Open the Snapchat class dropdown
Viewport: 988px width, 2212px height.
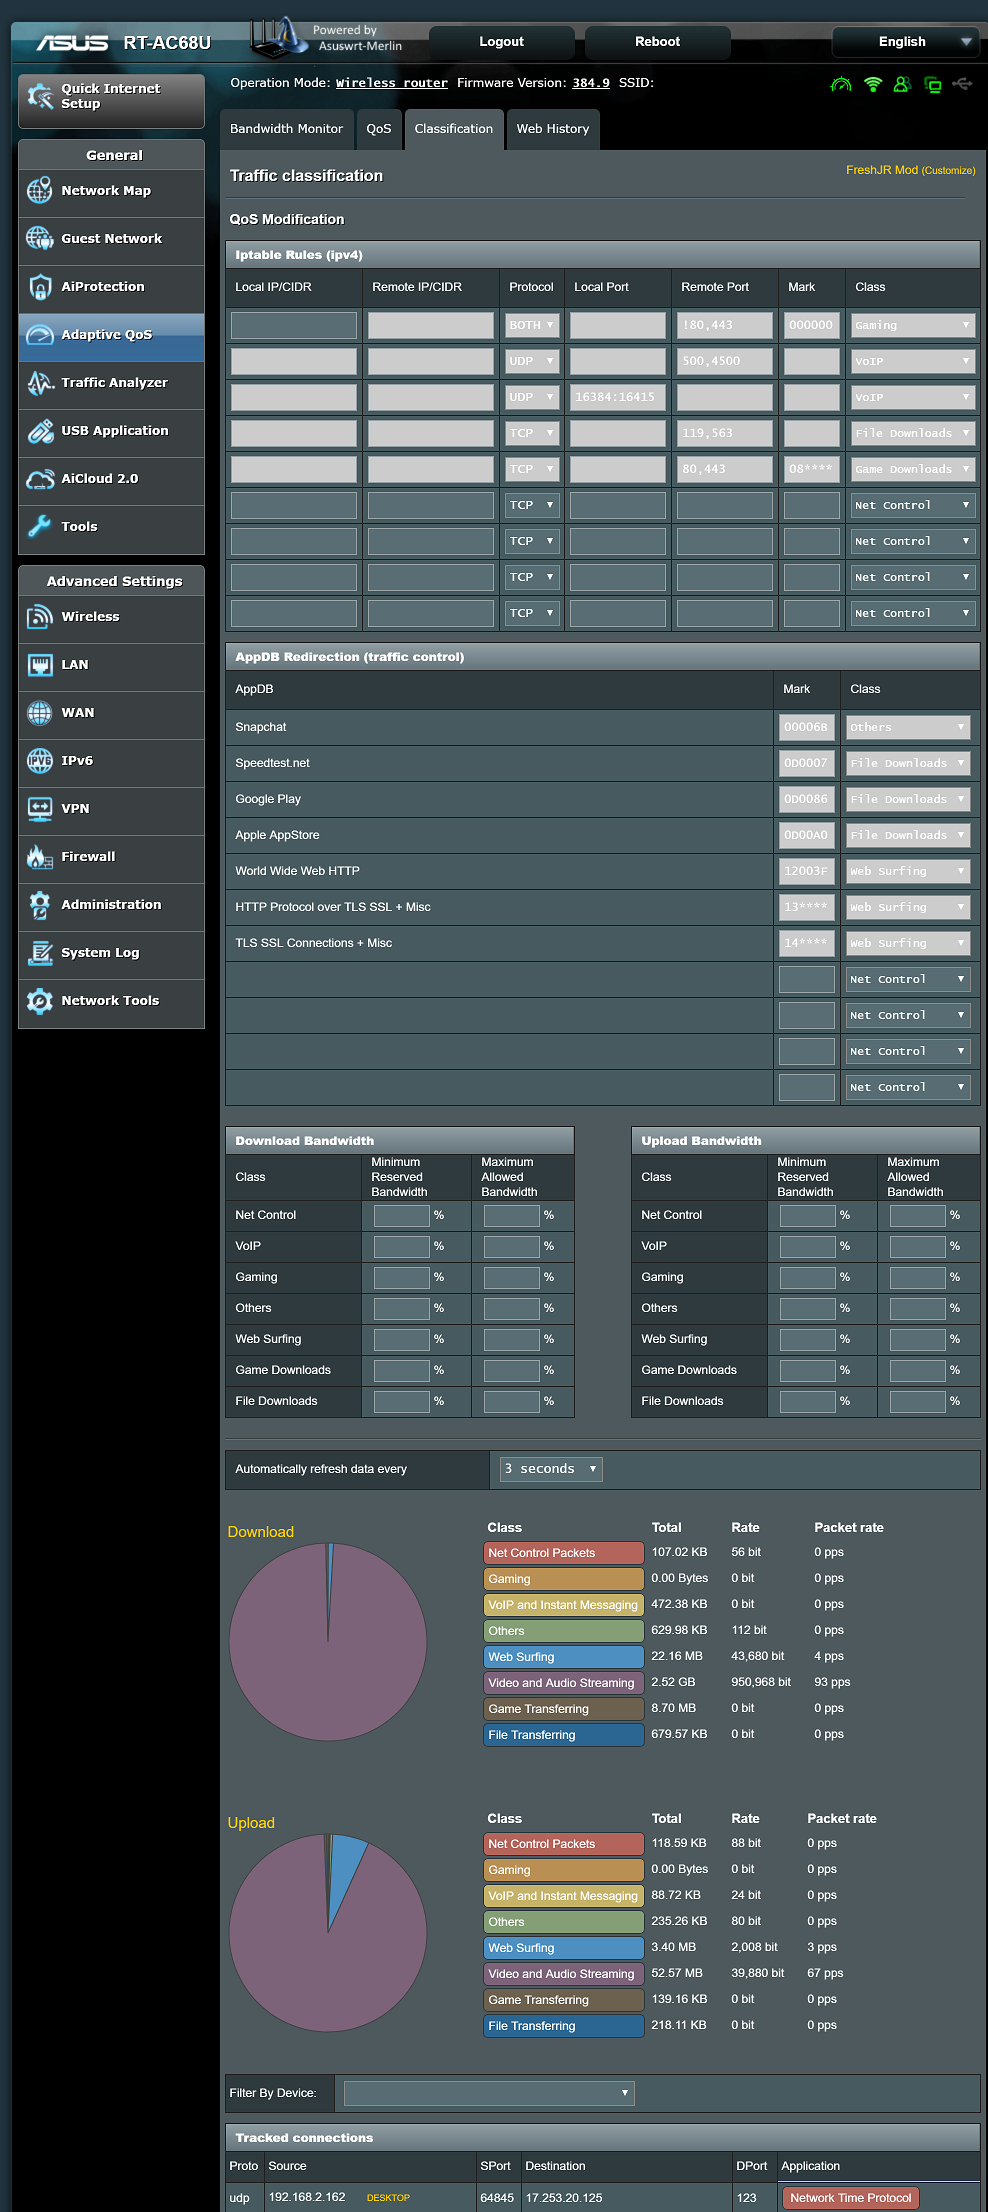pyautogui.click(x=907, y=727)
